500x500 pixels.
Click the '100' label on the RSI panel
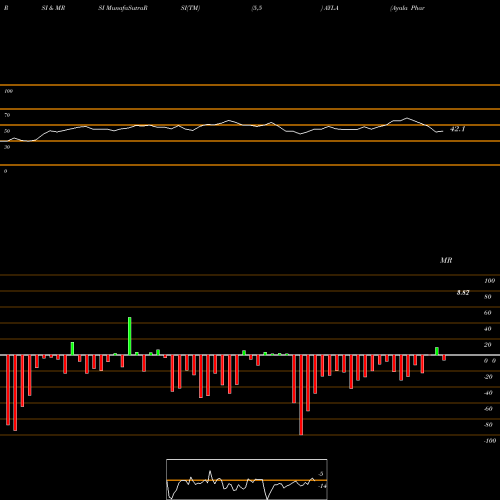point(8,91)
